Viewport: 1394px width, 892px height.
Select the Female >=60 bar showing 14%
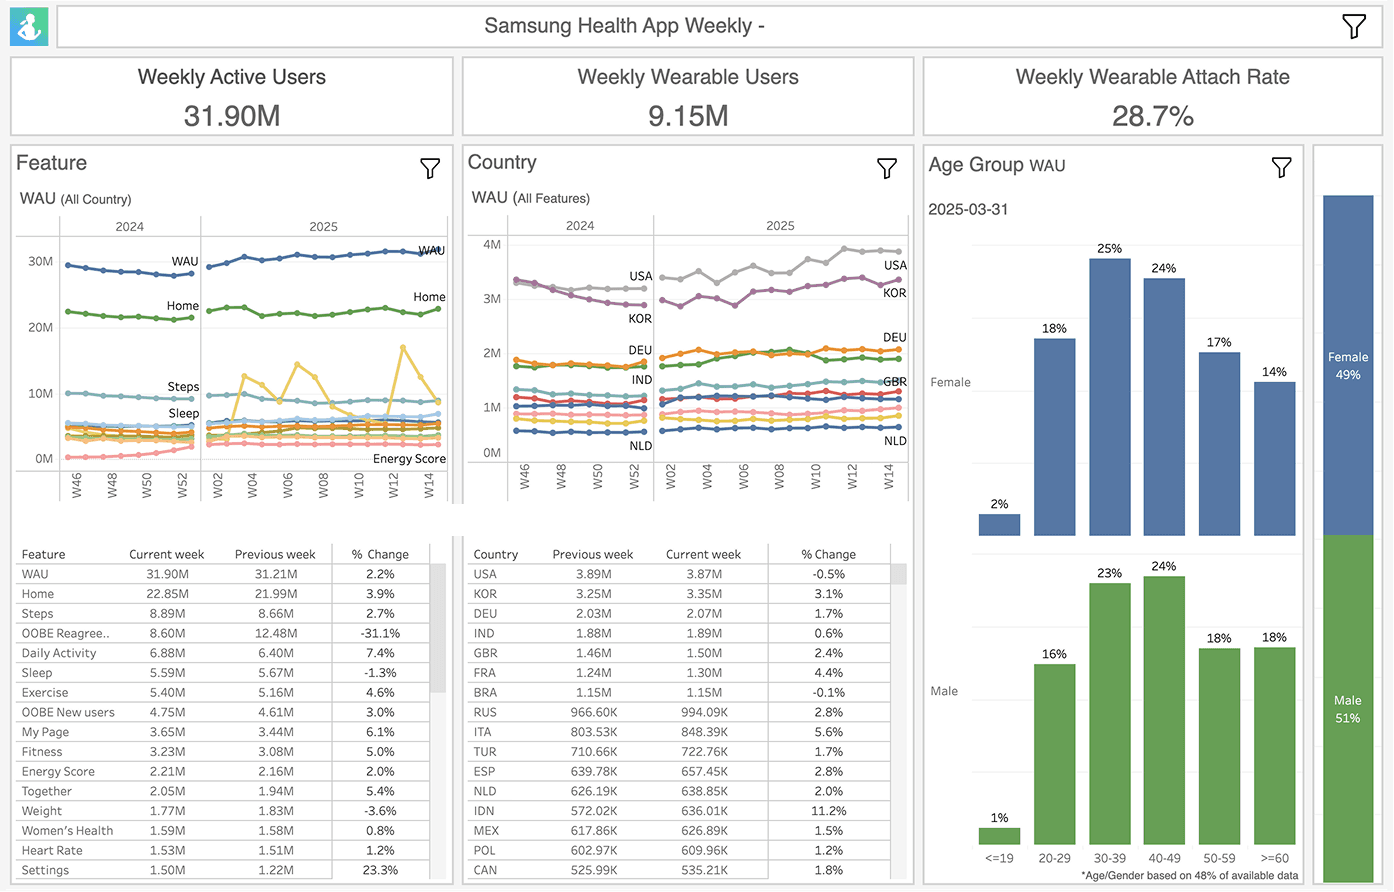(1274, 459)
